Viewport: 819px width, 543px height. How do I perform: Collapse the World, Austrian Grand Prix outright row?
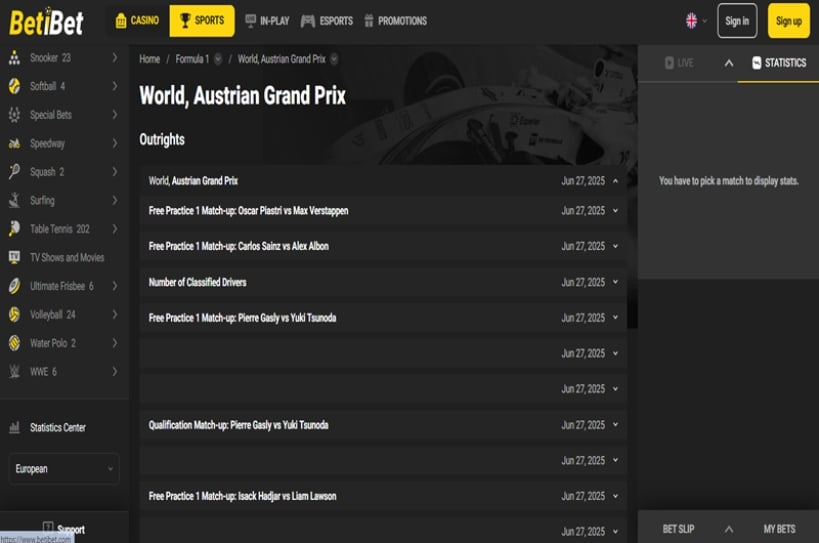[383, 181]
